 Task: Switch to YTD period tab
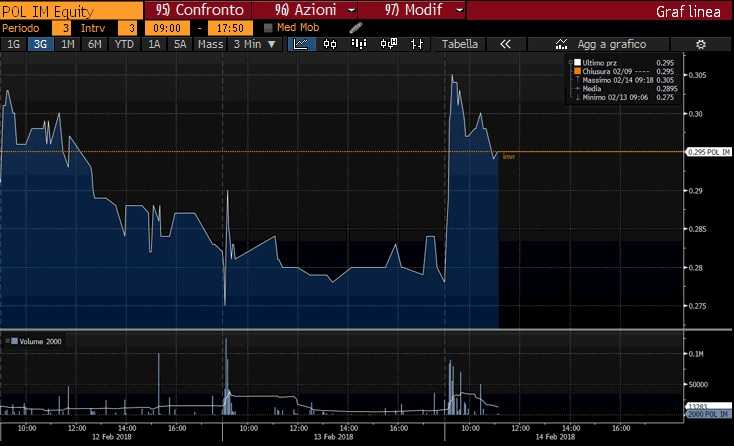tap(124, 45)
